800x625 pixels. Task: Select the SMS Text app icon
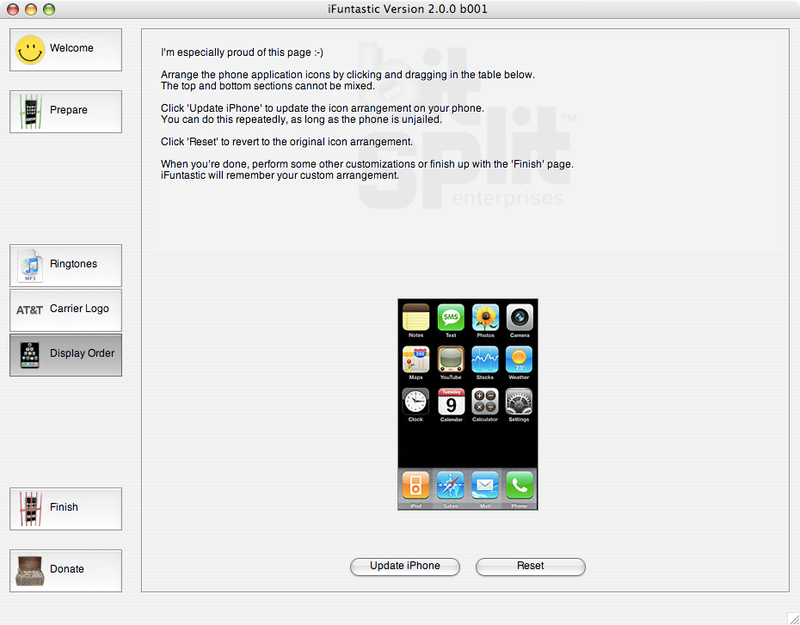coord(451,317)
